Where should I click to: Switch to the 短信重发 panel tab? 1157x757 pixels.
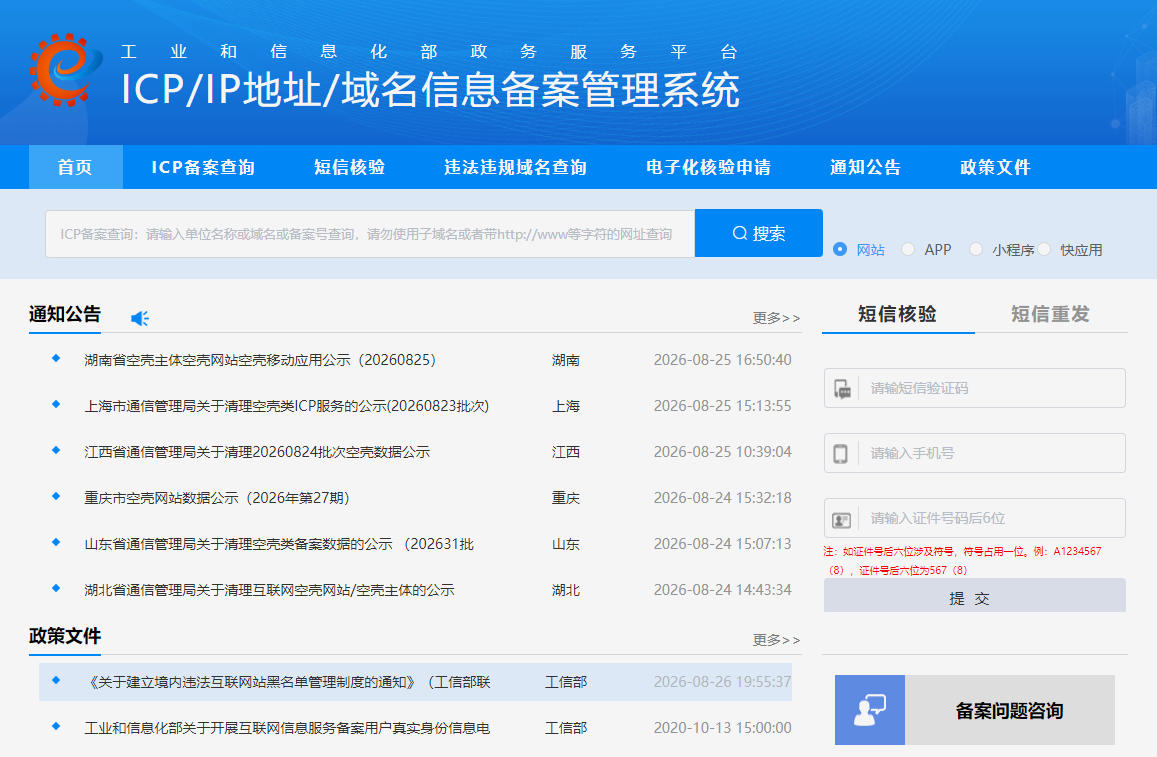click(1050, 314)
